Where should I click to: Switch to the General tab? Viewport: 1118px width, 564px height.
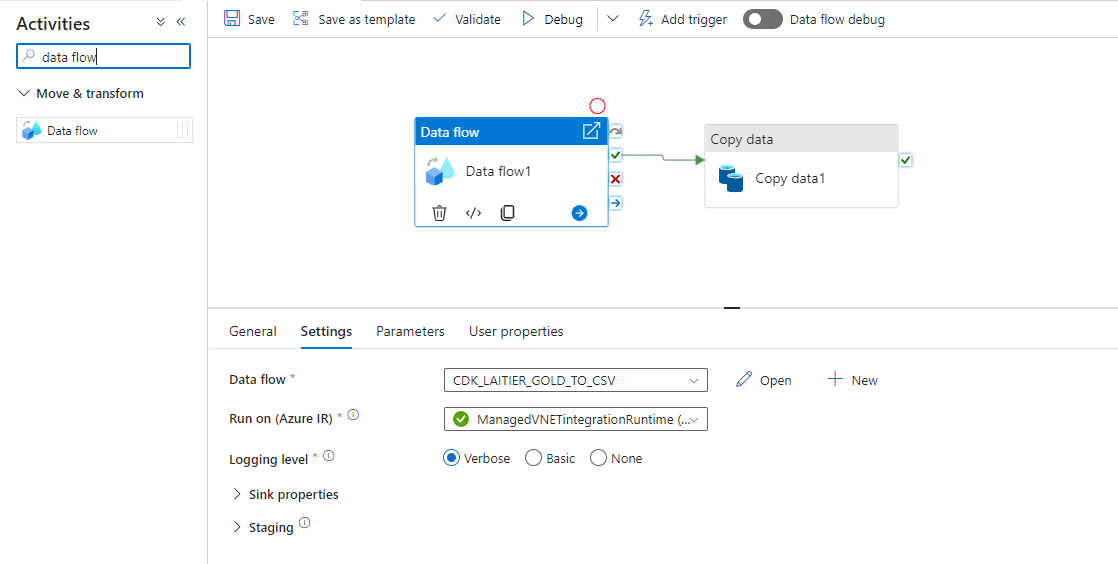253,331
